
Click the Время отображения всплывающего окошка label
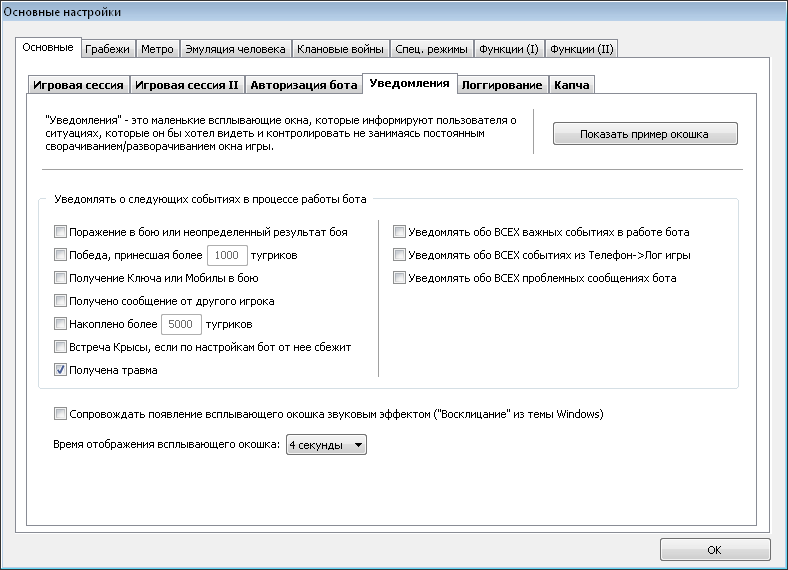tap(166, 444)
